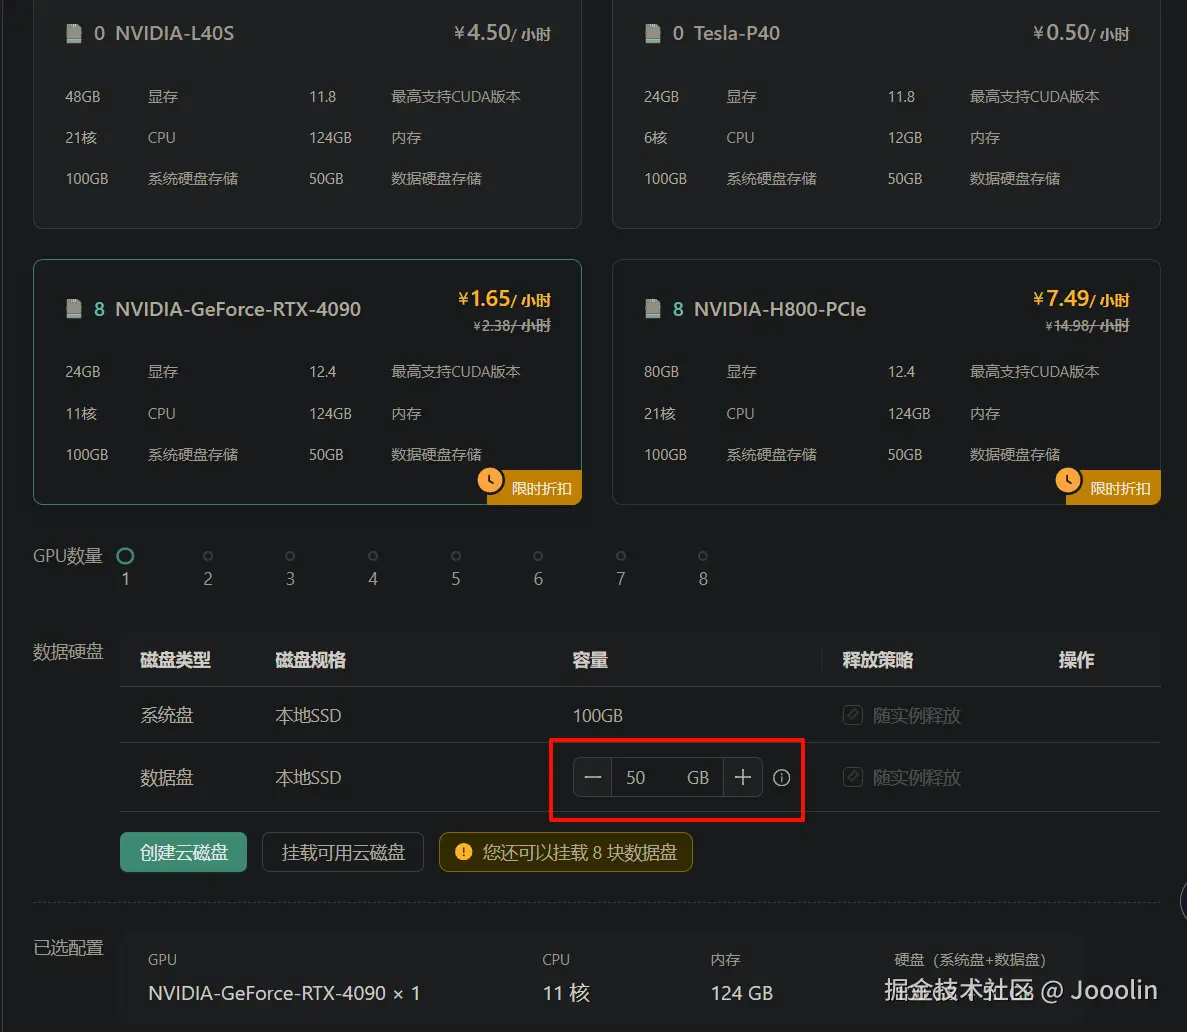Decrease data disk capacity with minus button
The image size is (1187, 1032).
point(593,778)
